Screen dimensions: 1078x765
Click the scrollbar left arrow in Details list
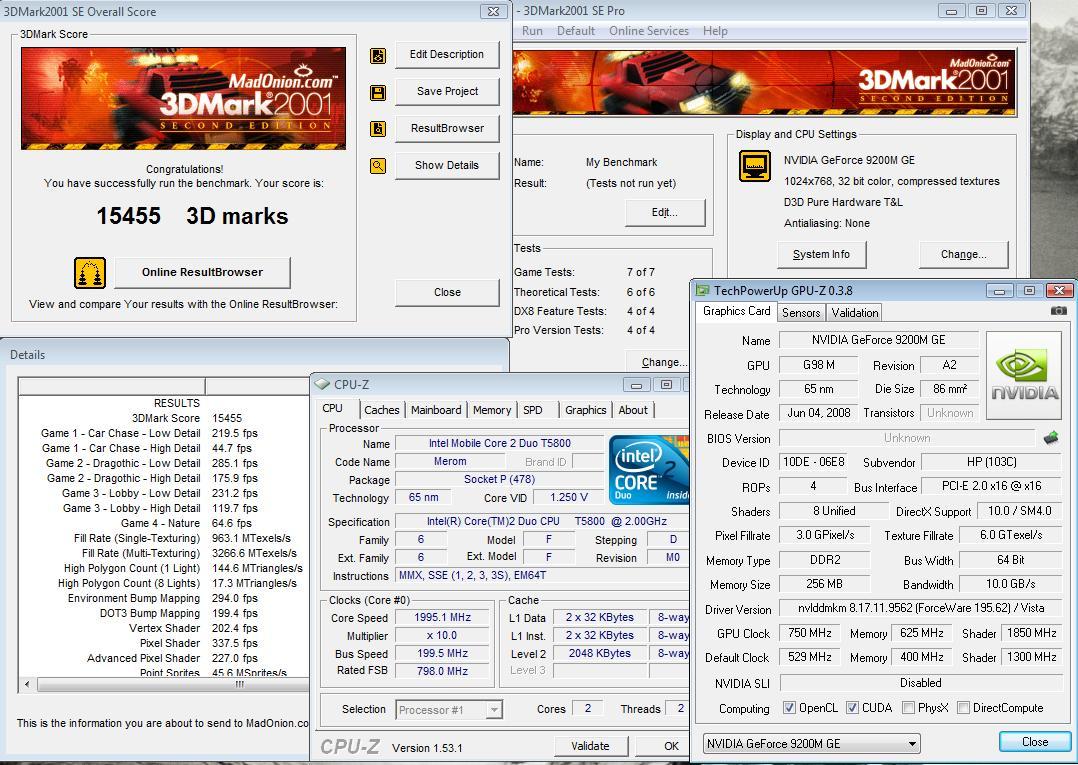27,685
